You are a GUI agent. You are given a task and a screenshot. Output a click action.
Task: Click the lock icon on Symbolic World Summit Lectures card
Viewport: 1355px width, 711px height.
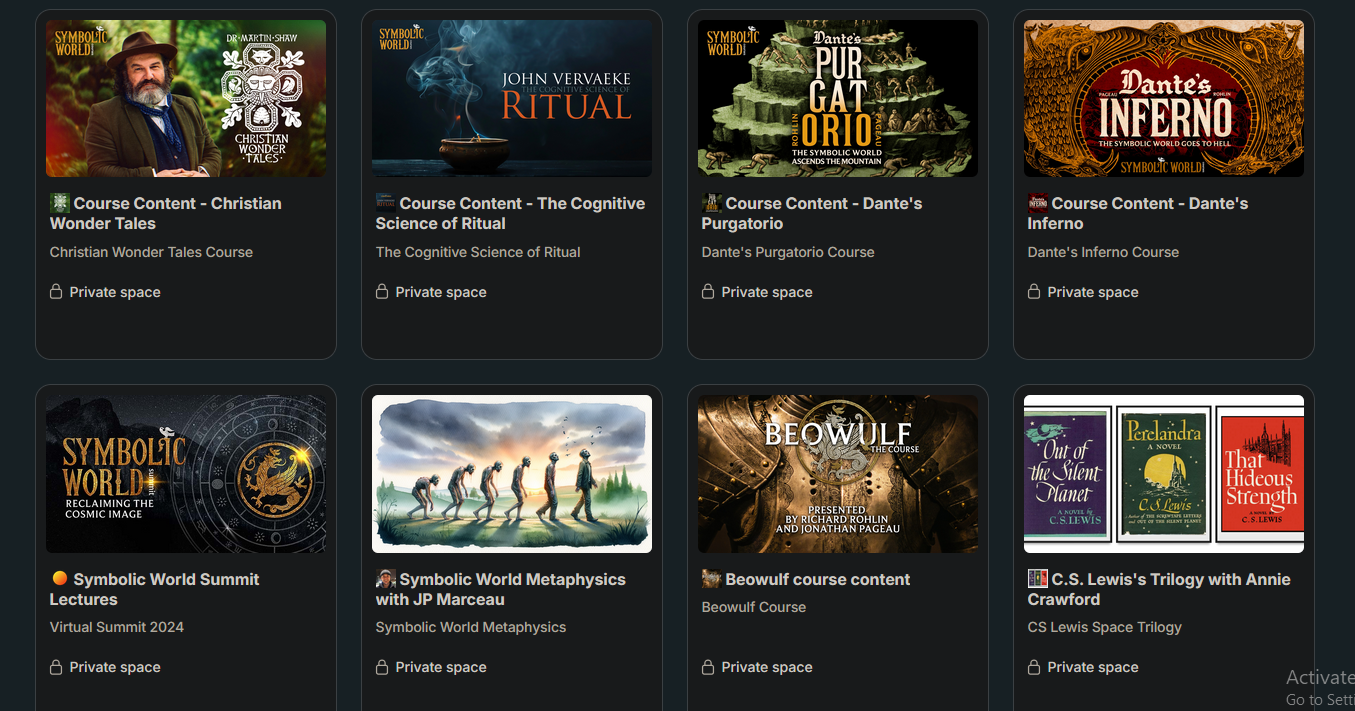click(56, 666)
